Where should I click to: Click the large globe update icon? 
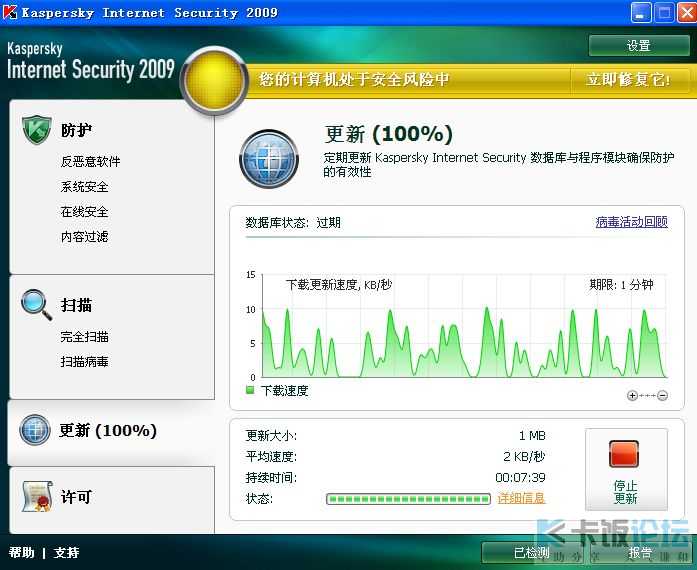click(x=269, y=159)
